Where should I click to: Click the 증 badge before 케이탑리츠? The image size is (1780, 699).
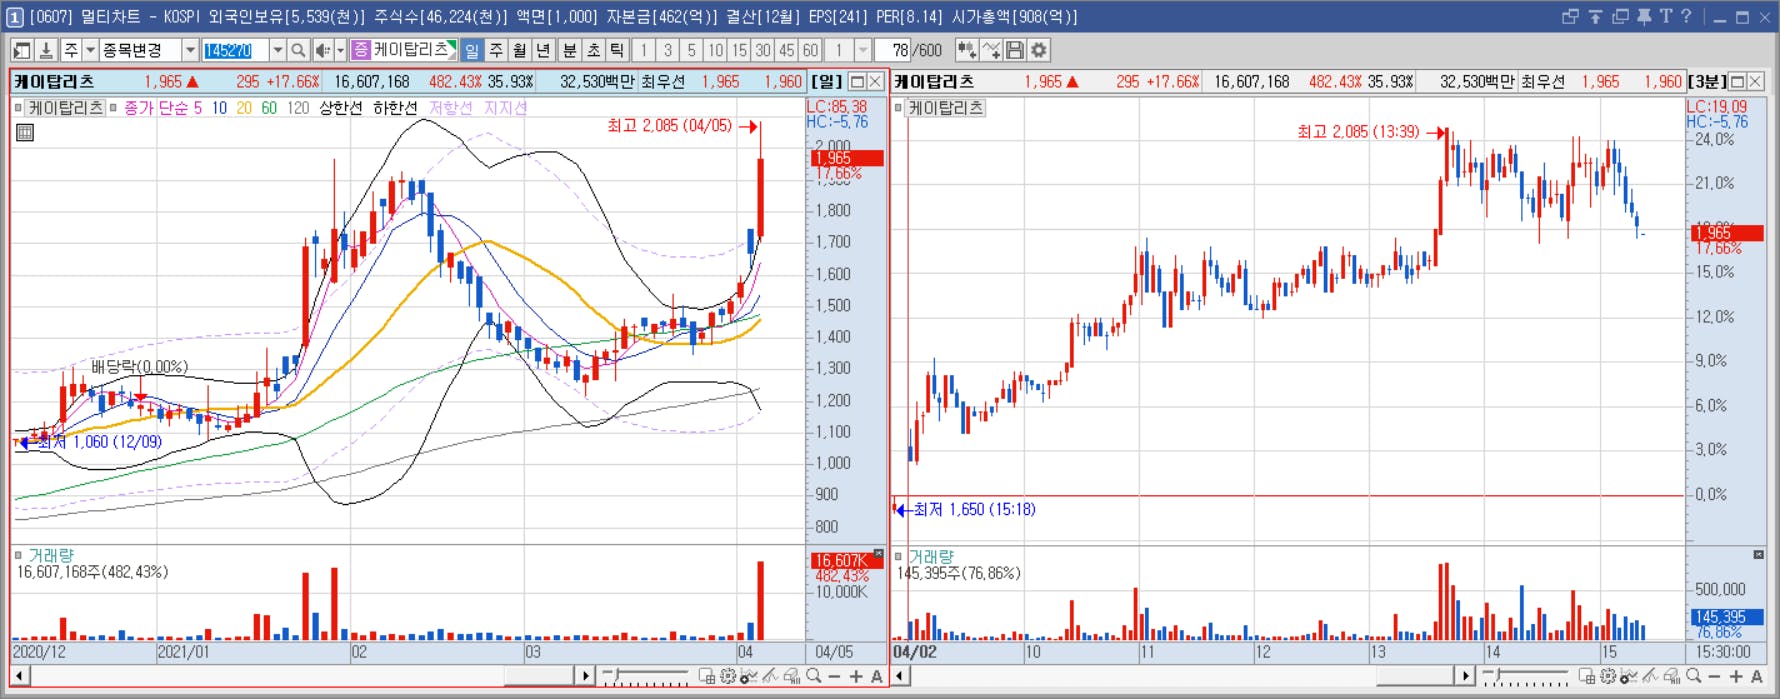pyautogui.click(x=361, y=49)
